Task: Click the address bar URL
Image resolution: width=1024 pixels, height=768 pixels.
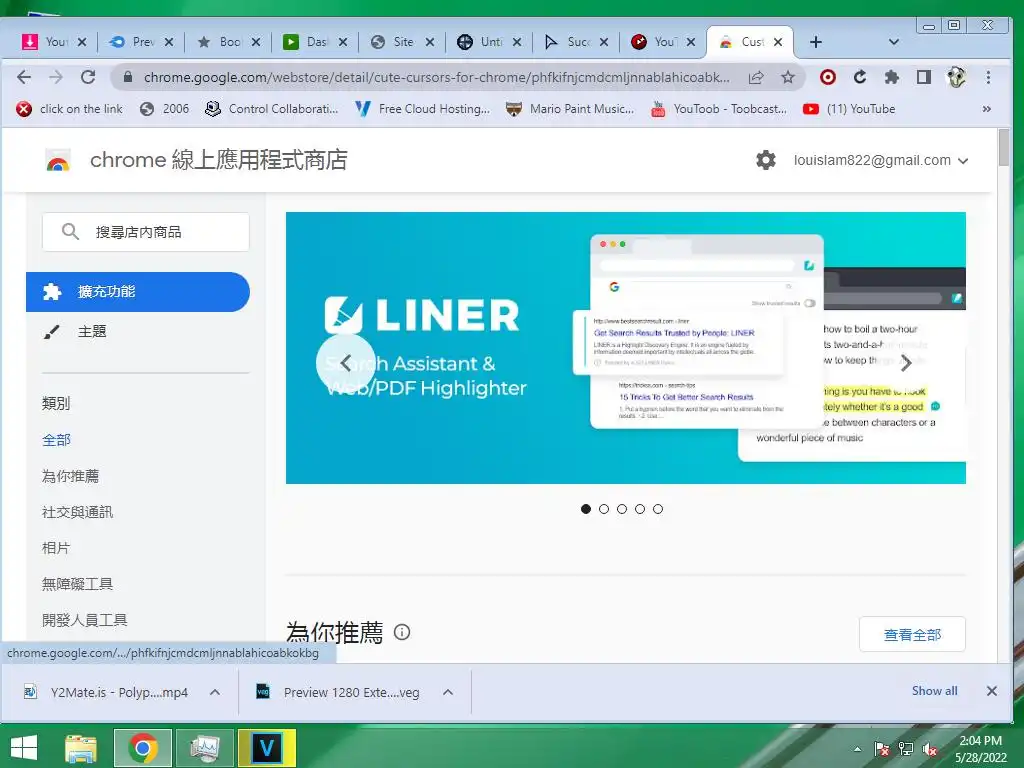Action: [436, 78]
